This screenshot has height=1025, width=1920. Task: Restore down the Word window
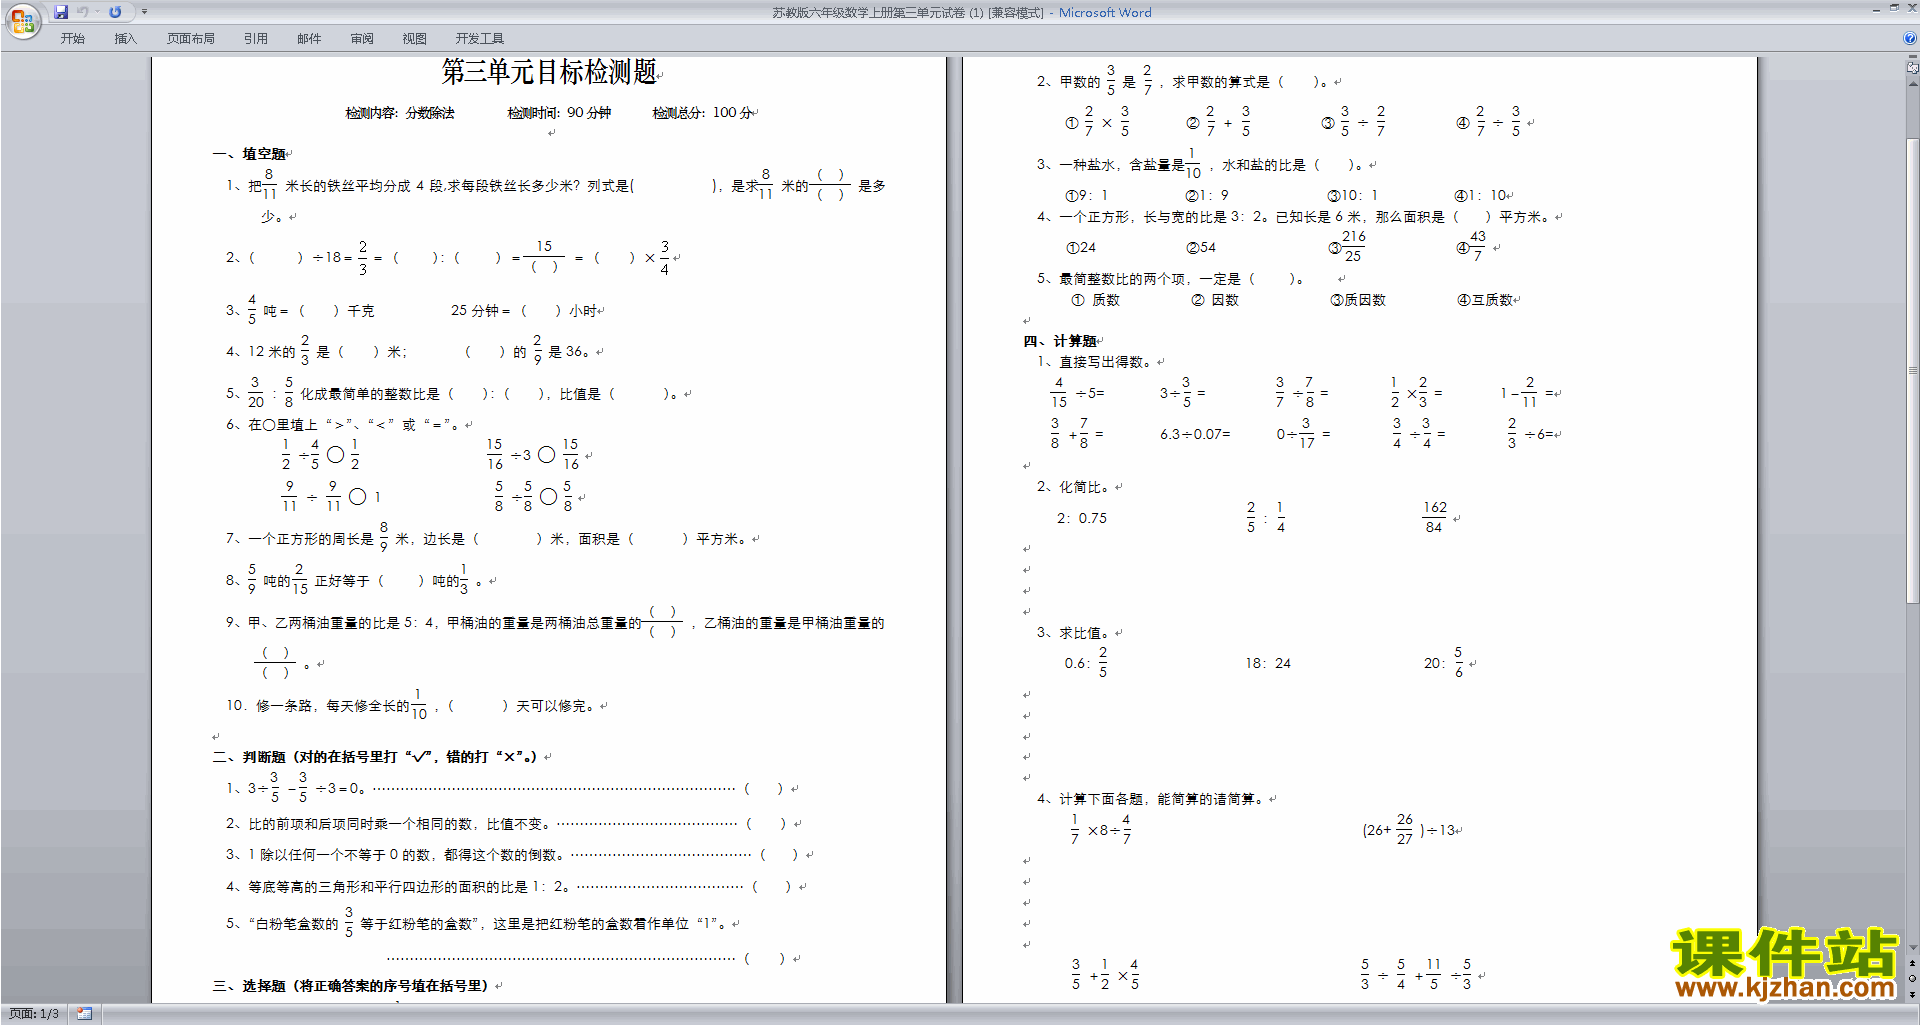tap(1894, 8)
